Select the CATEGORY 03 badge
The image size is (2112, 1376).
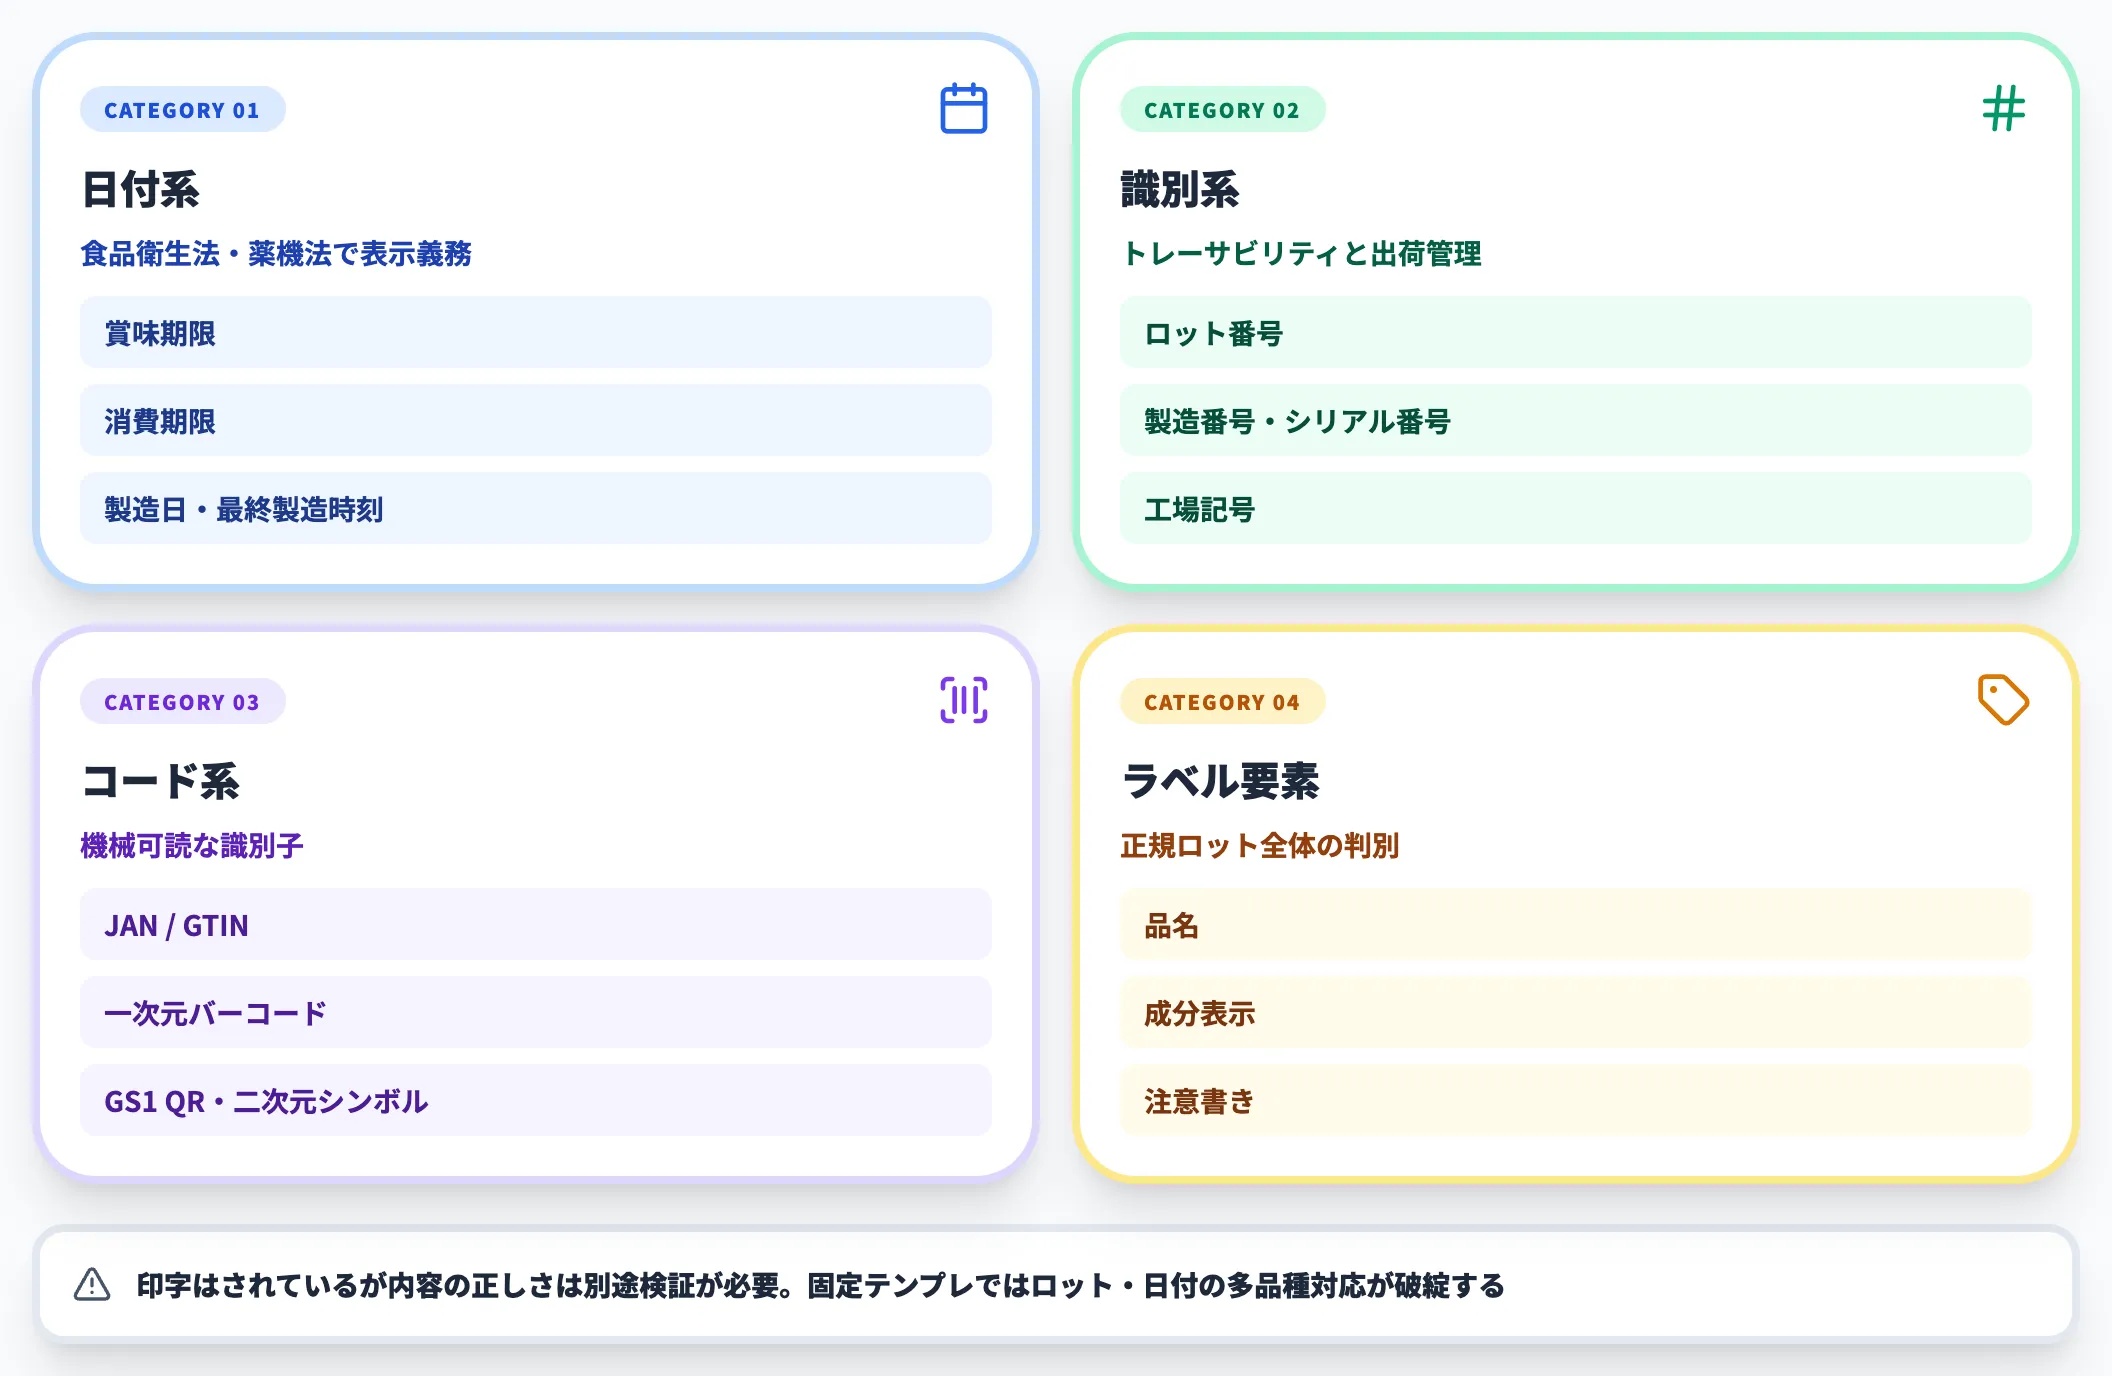pos(182,702)
